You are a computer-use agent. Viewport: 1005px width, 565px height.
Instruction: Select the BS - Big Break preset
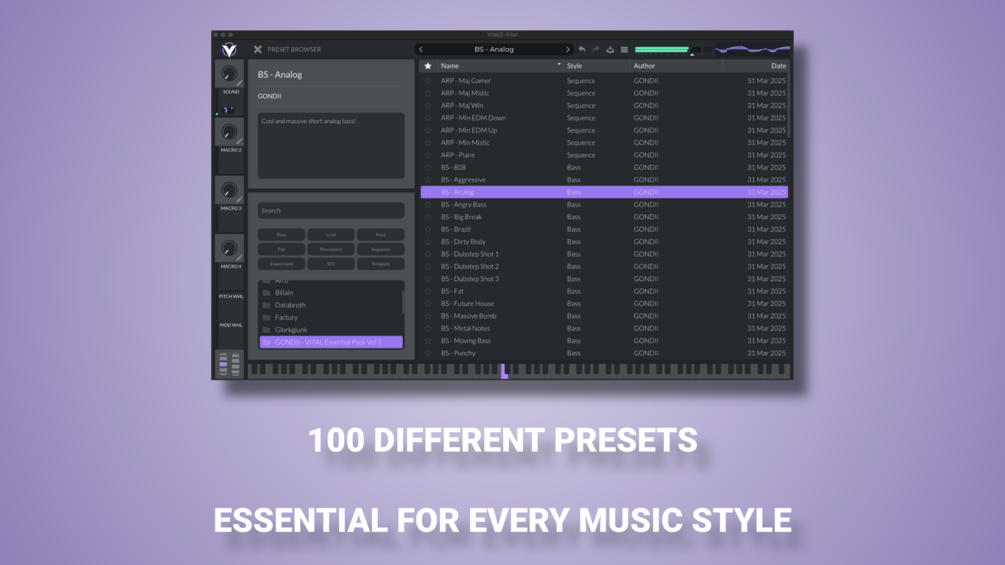click(604, 217)
